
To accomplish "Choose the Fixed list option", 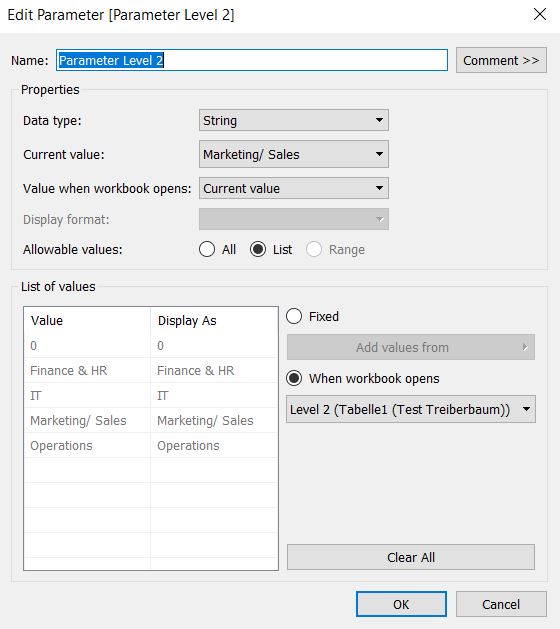I will pos(294,316).
